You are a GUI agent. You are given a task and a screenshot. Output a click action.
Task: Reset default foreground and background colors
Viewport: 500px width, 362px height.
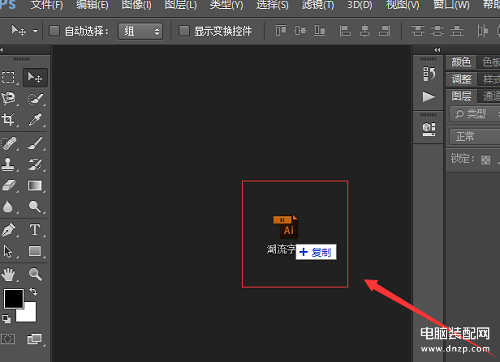[x=6, y=319]
